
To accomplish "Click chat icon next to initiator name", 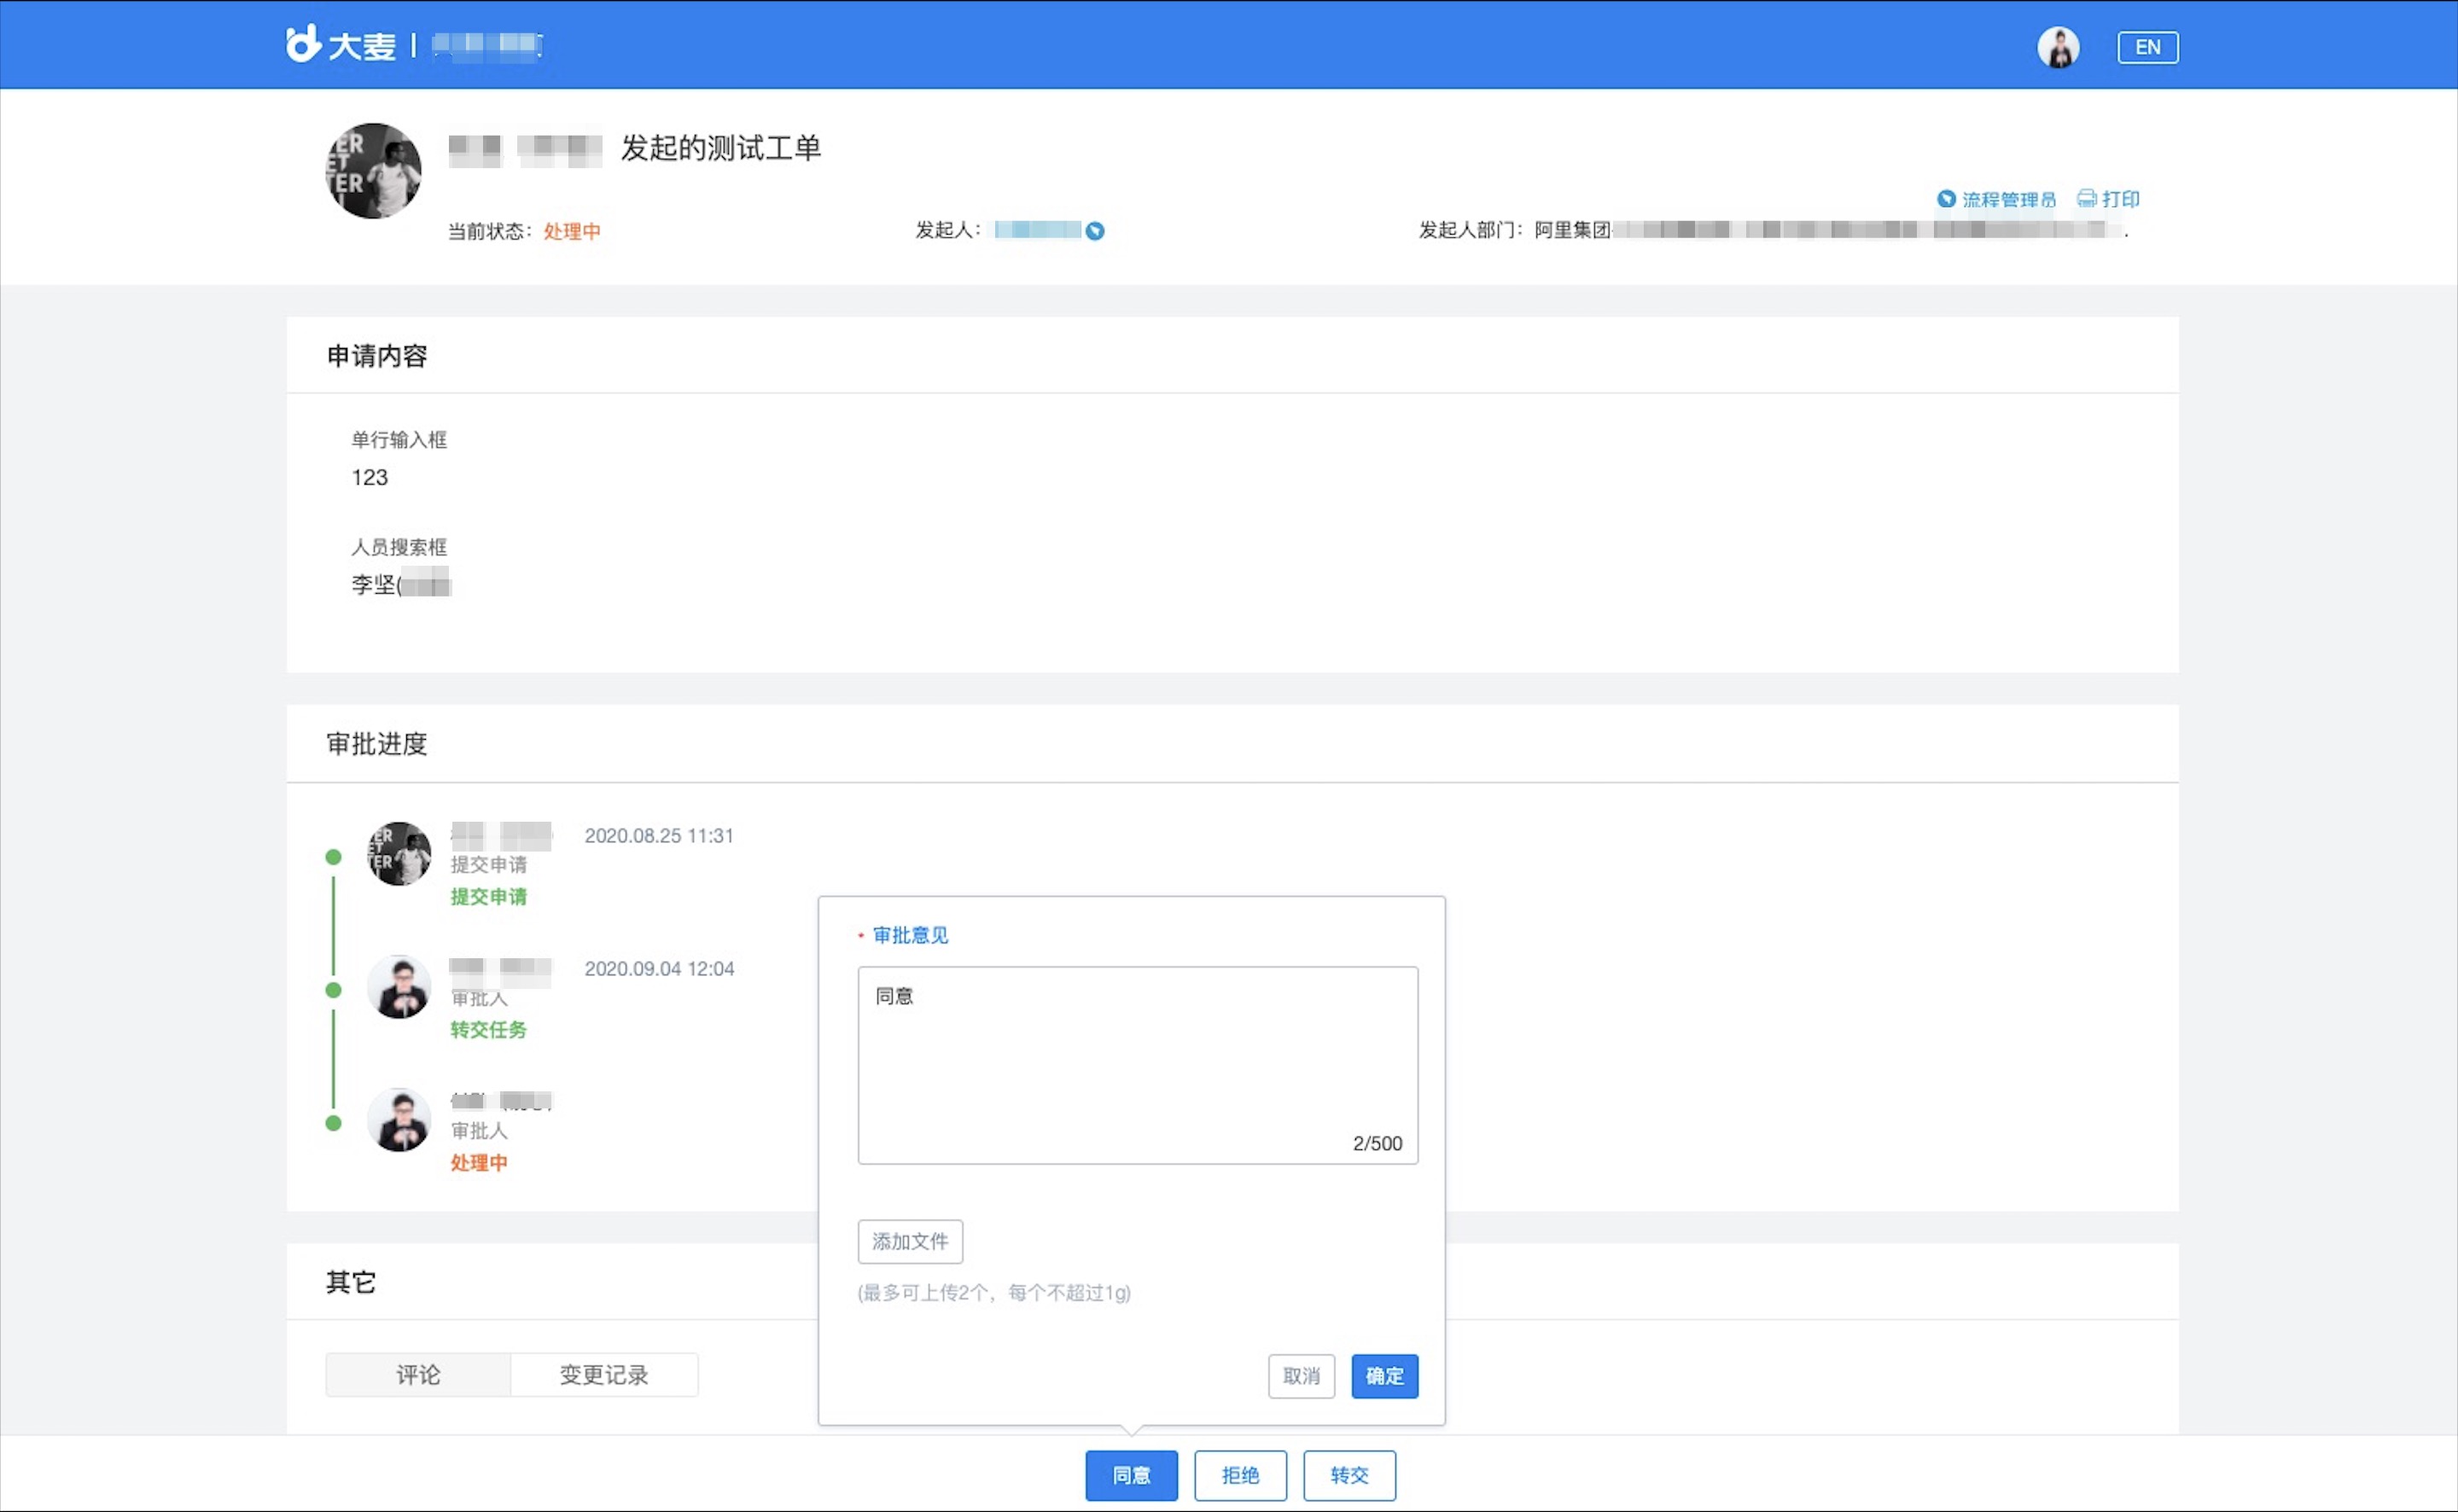I will tap(1095, 231).
